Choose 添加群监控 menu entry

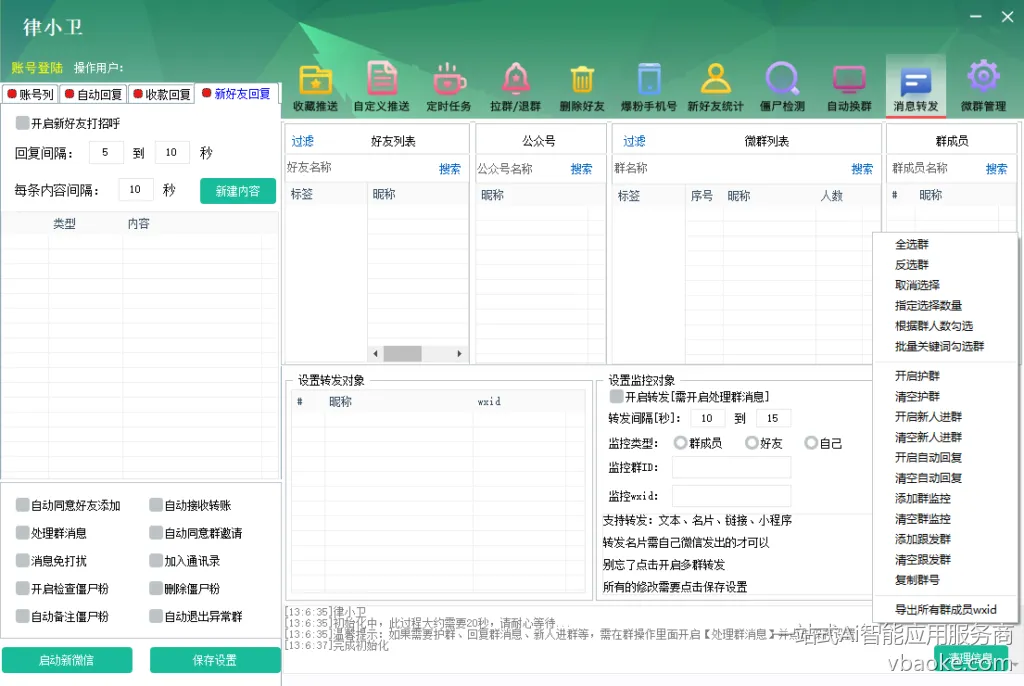923,498
